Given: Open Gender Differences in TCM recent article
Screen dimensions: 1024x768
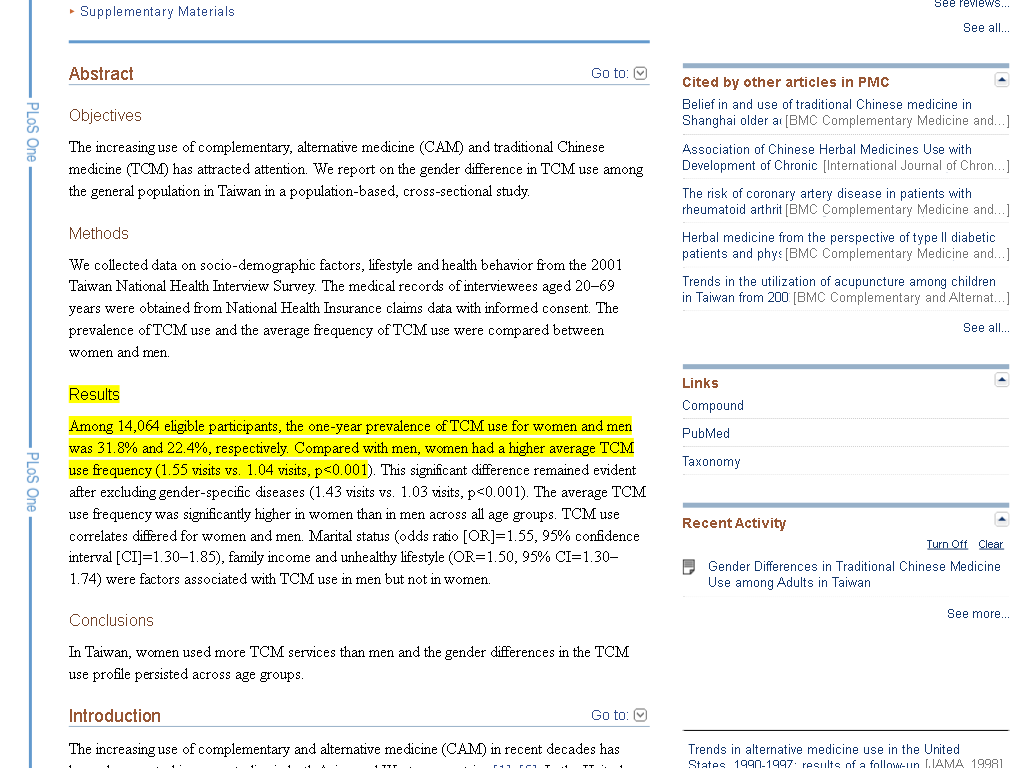Looking at the screenshot, I should [854, 575].
